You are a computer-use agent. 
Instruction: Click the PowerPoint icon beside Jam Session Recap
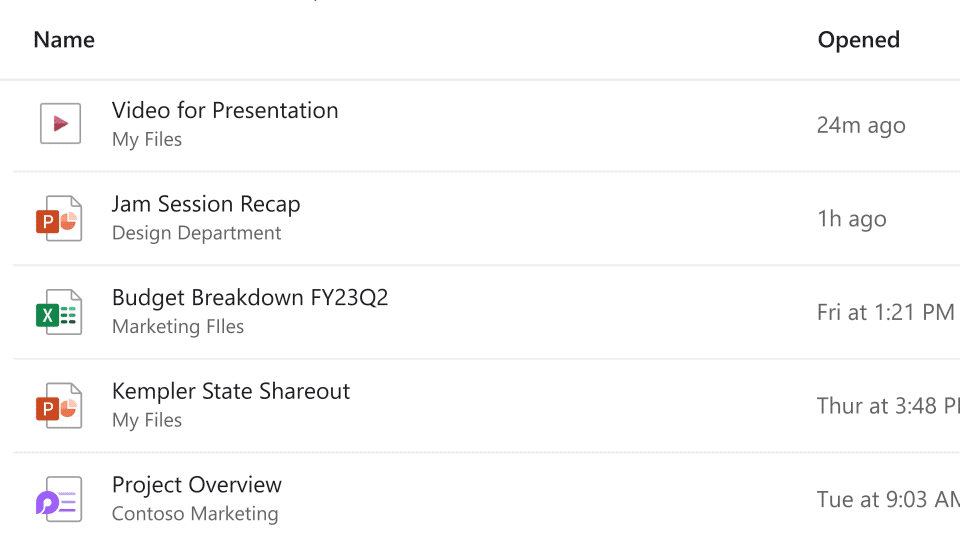[x=58, y=218]
